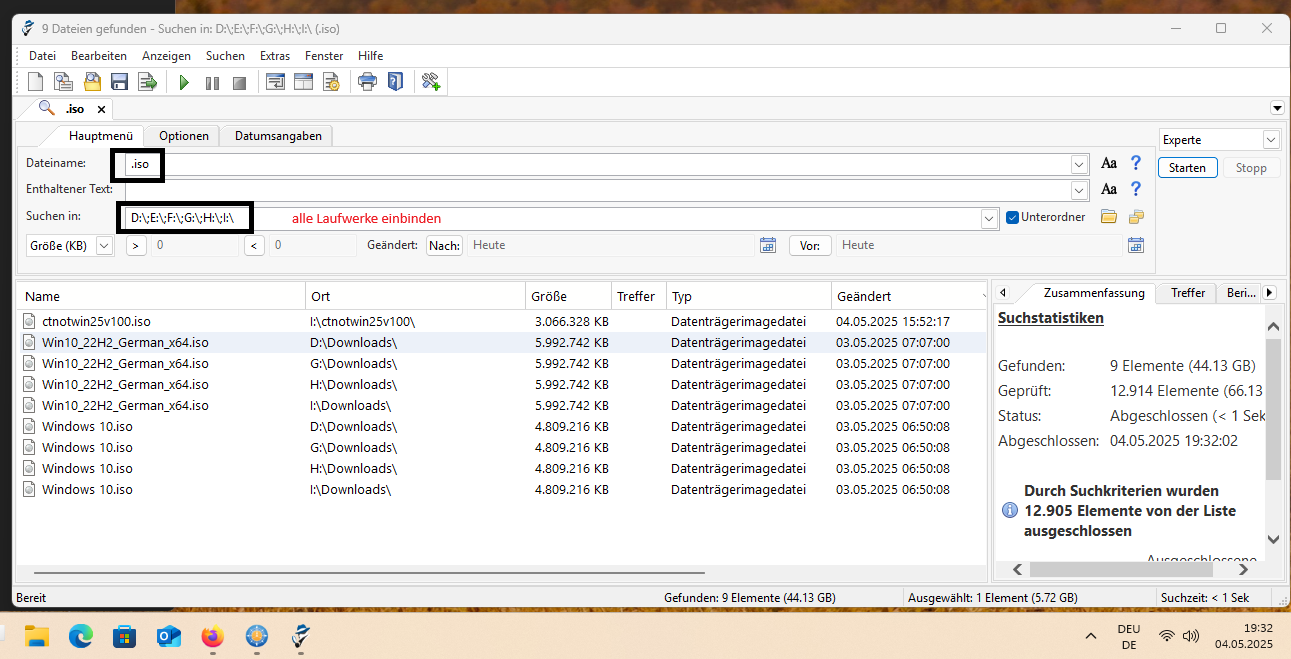Click the single folder browse icon

coord(1108,217)
